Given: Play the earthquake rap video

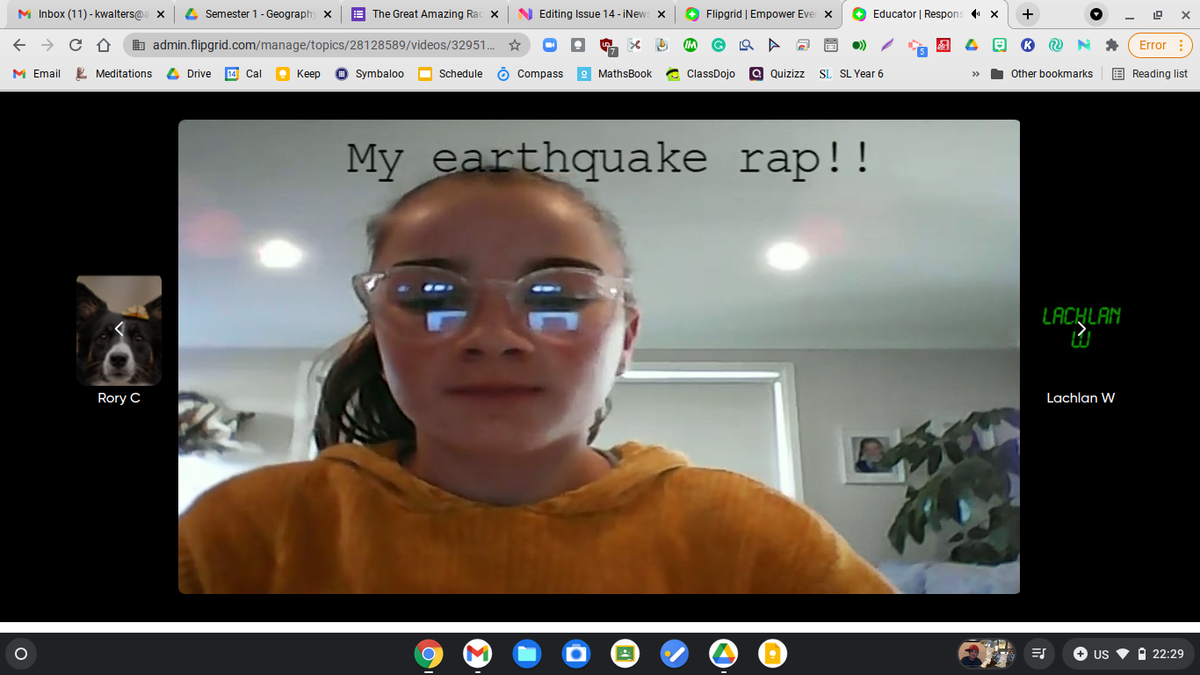Looking at the screenshot, I should 598,356.
